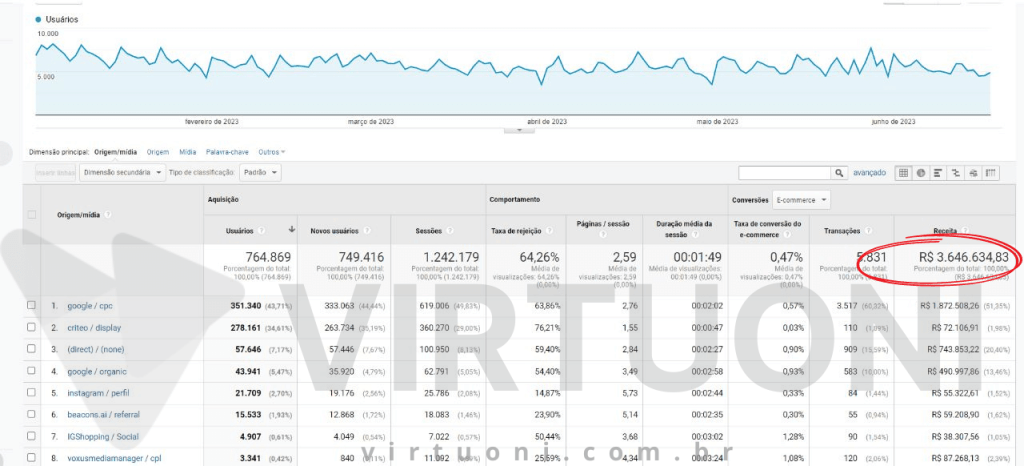Image resolution: width=1024 pixels, height=466 pixels.
Task: Open the E-commerce conversions dropdown
Action: (801, 200)
